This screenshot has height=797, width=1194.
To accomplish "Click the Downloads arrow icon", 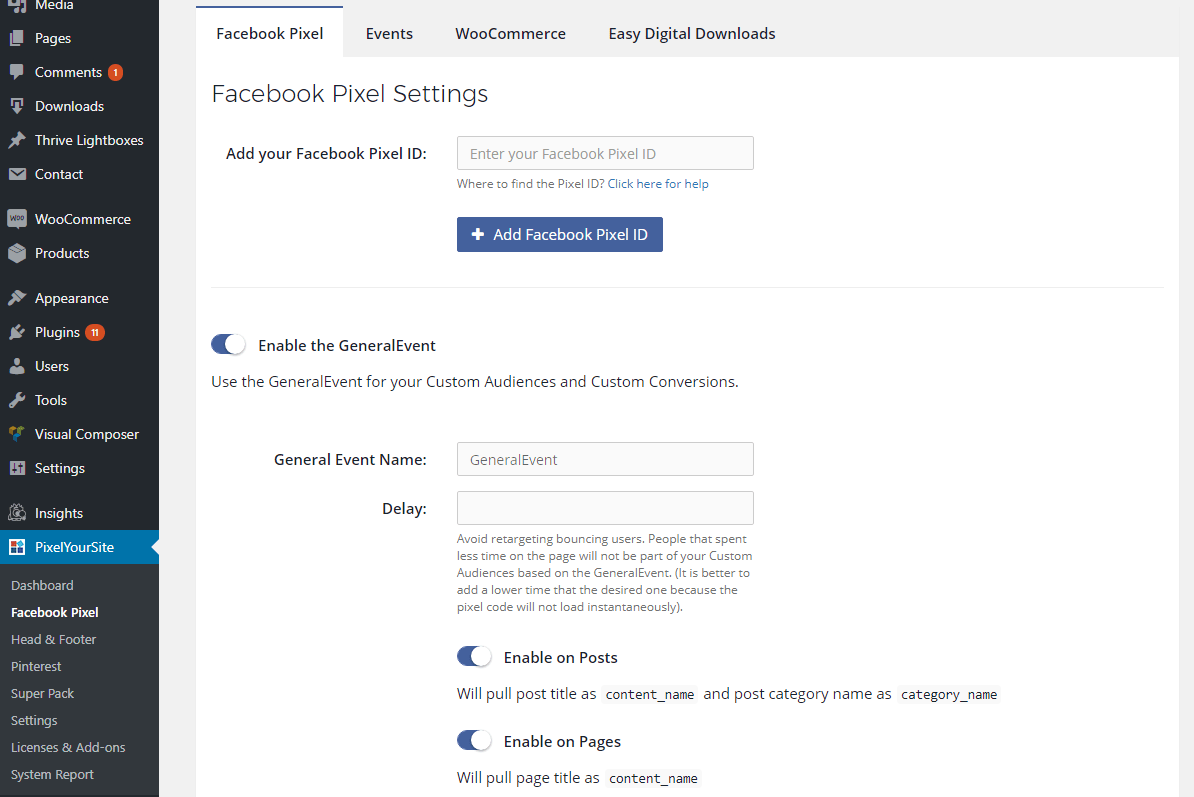I will [17, 107].
